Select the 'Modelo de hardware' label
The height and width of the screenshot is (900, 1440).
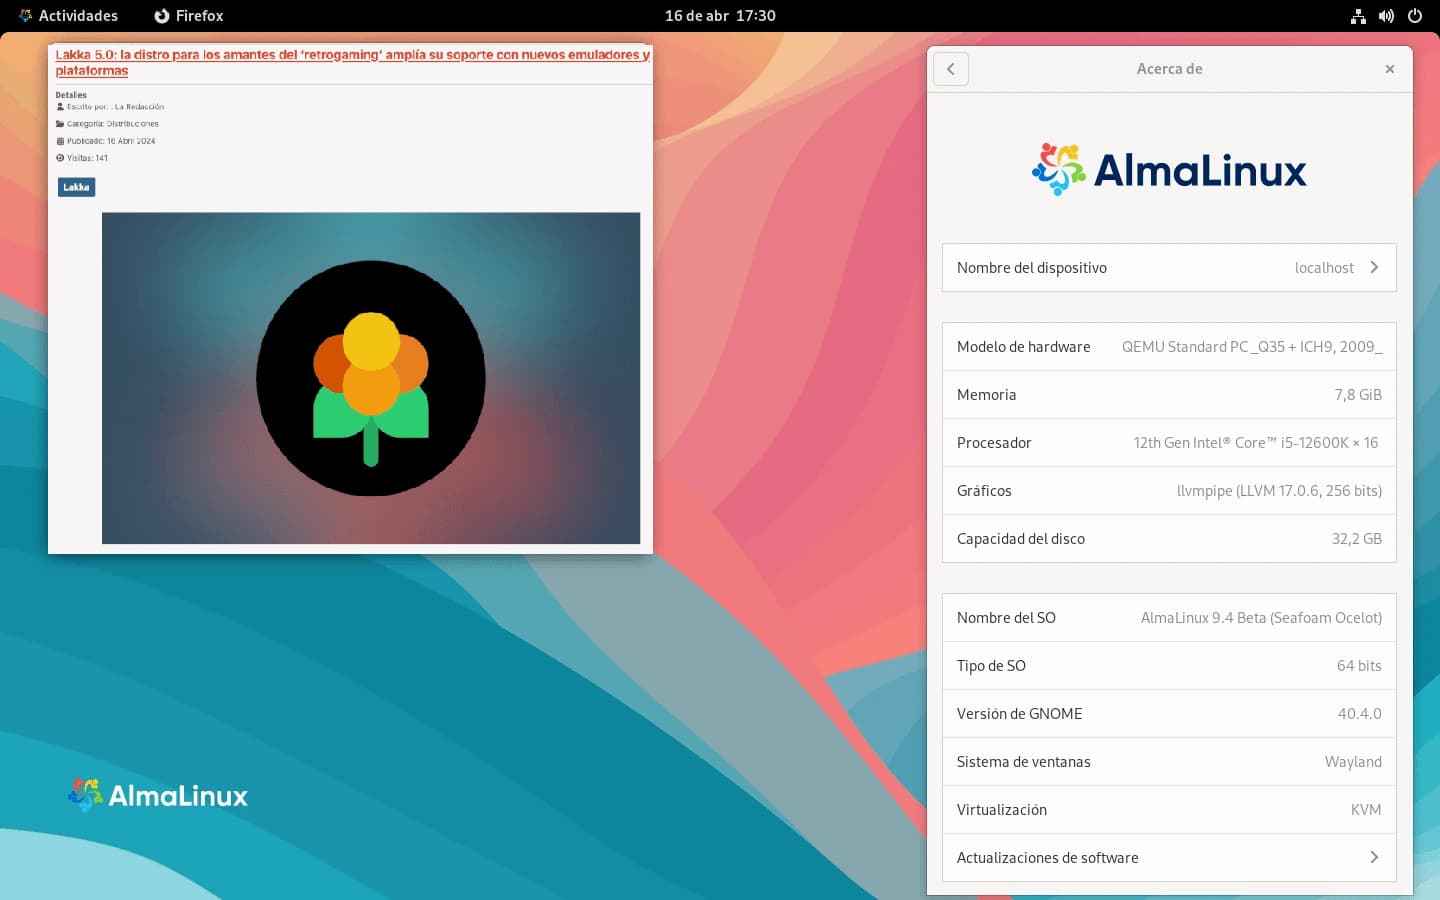(x=1023, y=347)
